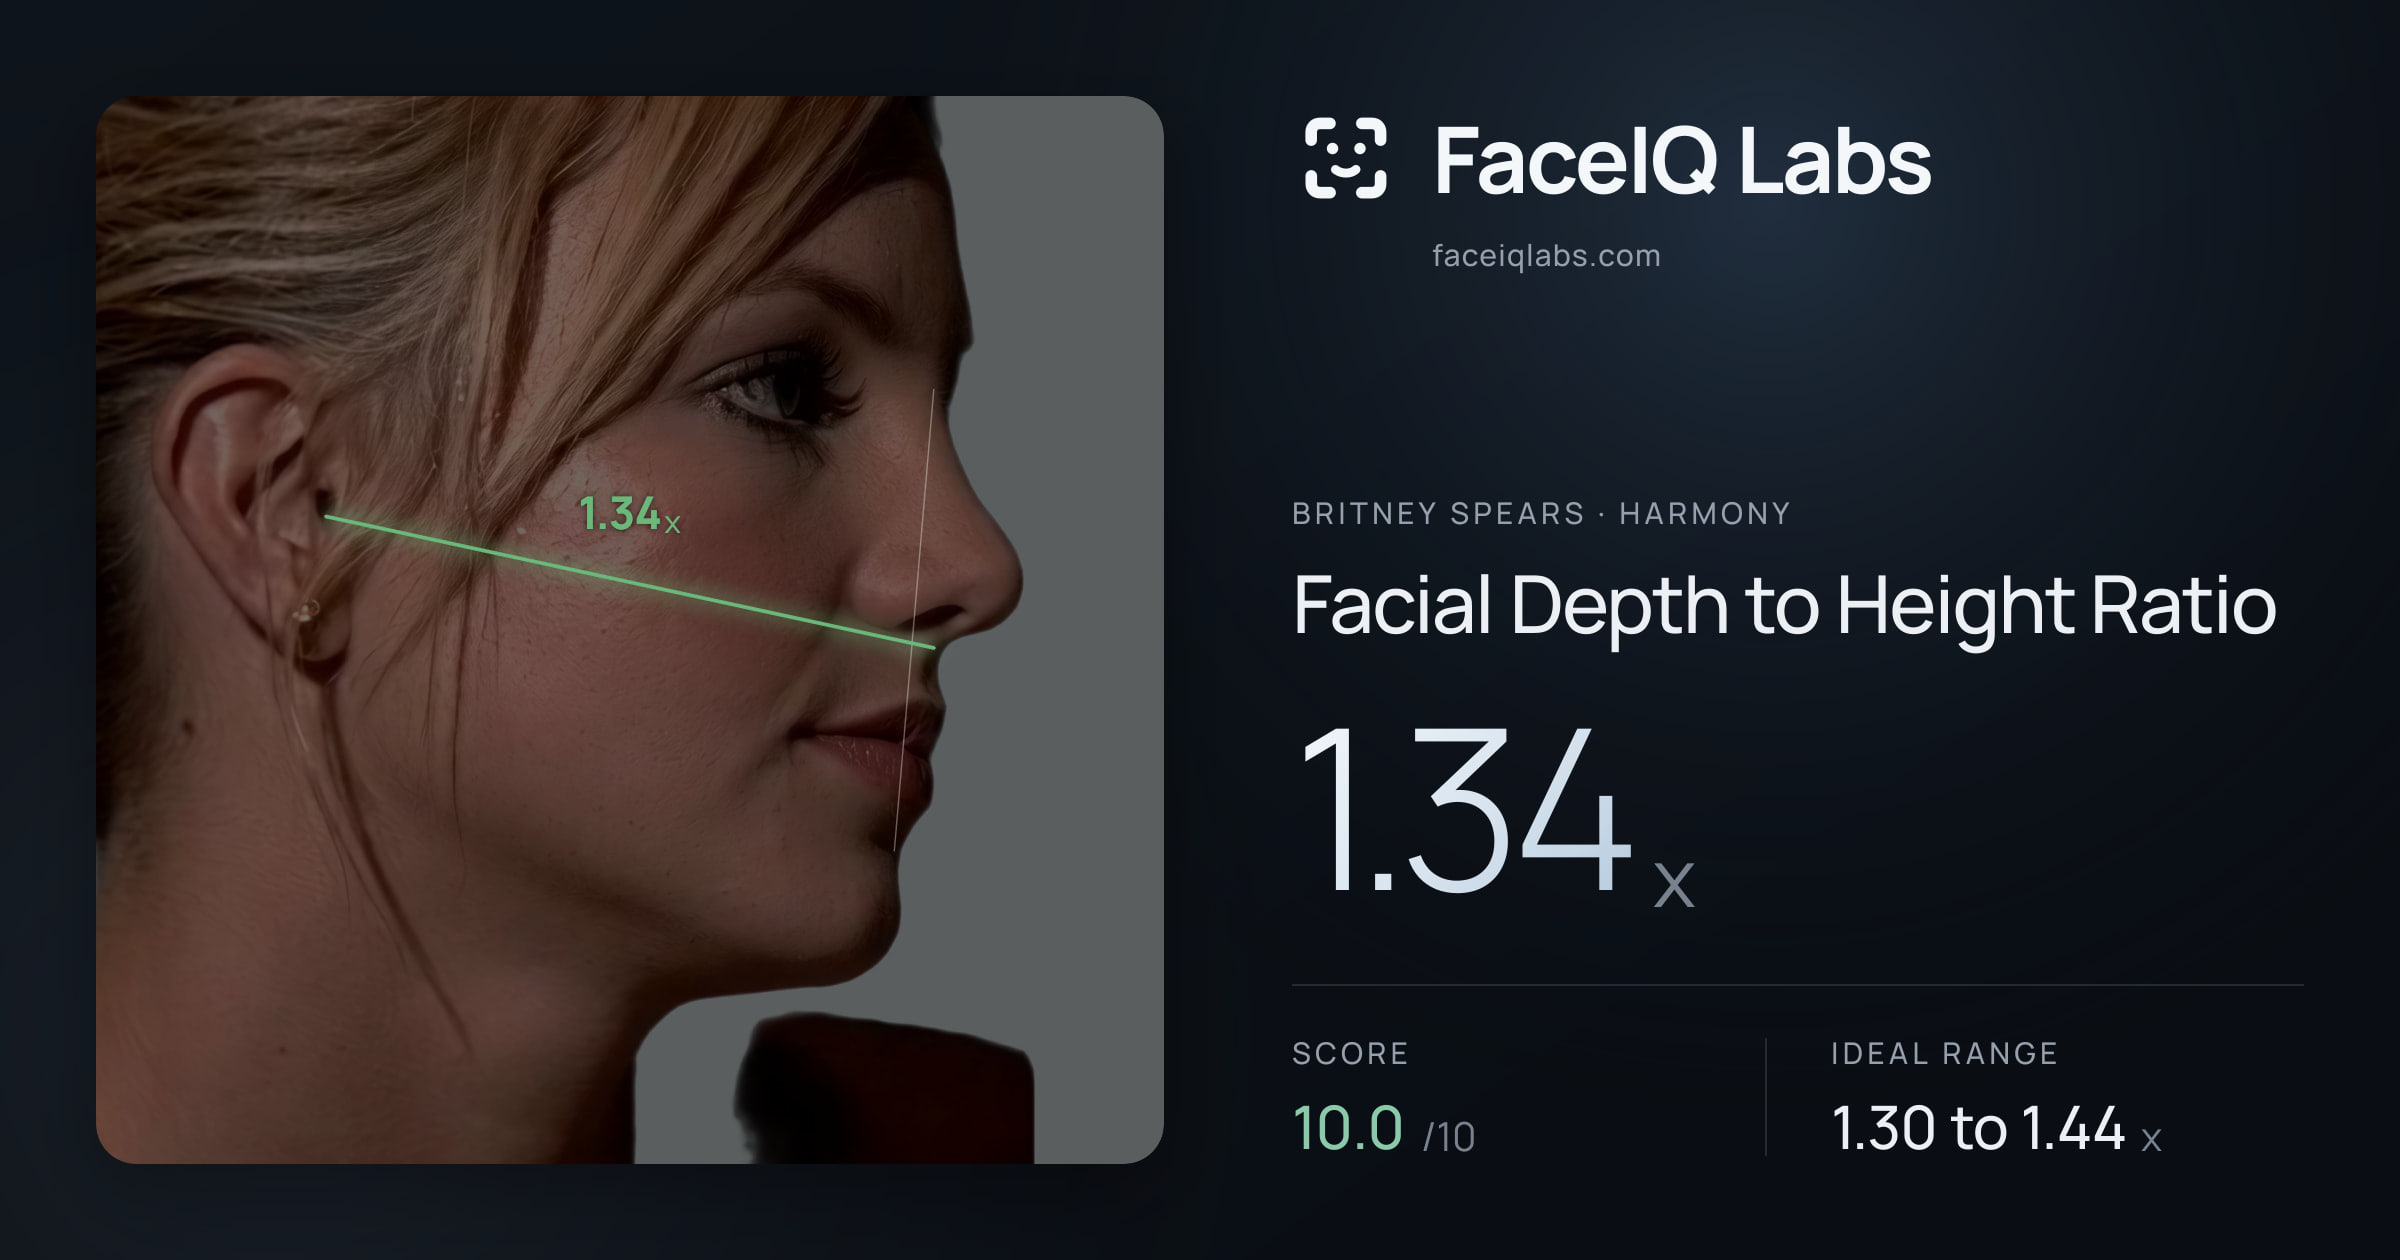Click the profile photo thumbnail
The image size is (2400, 1260).
click(630, 630)
